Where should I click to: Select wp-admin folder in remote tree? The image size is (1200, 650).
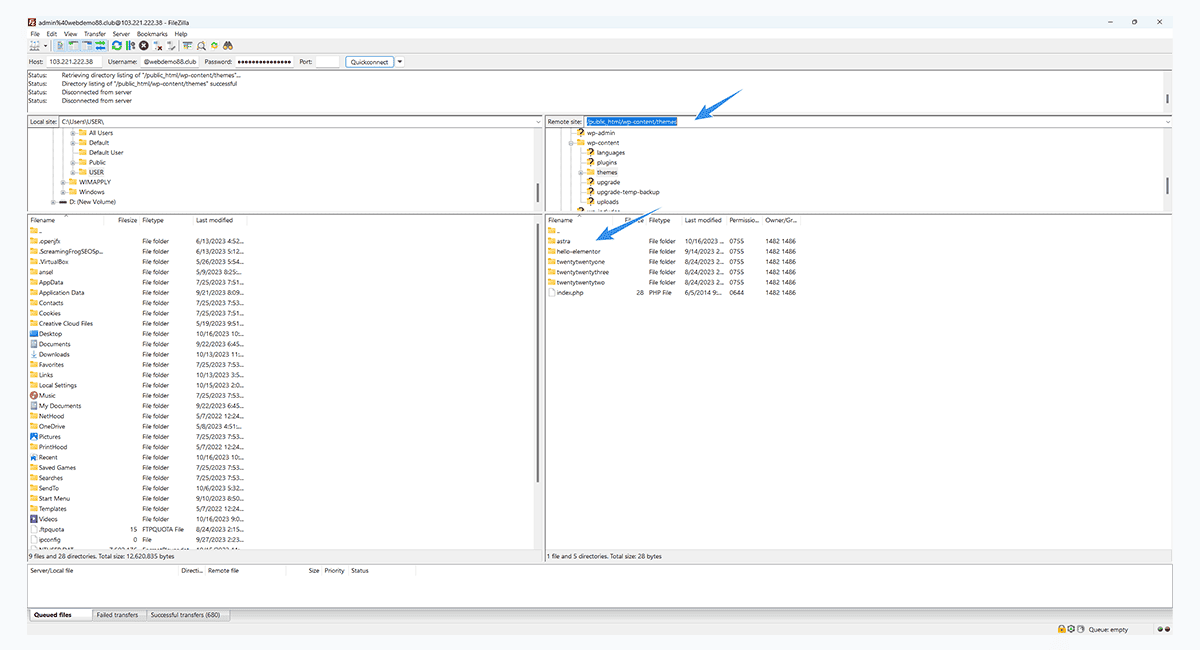click(x=601, y=132)
